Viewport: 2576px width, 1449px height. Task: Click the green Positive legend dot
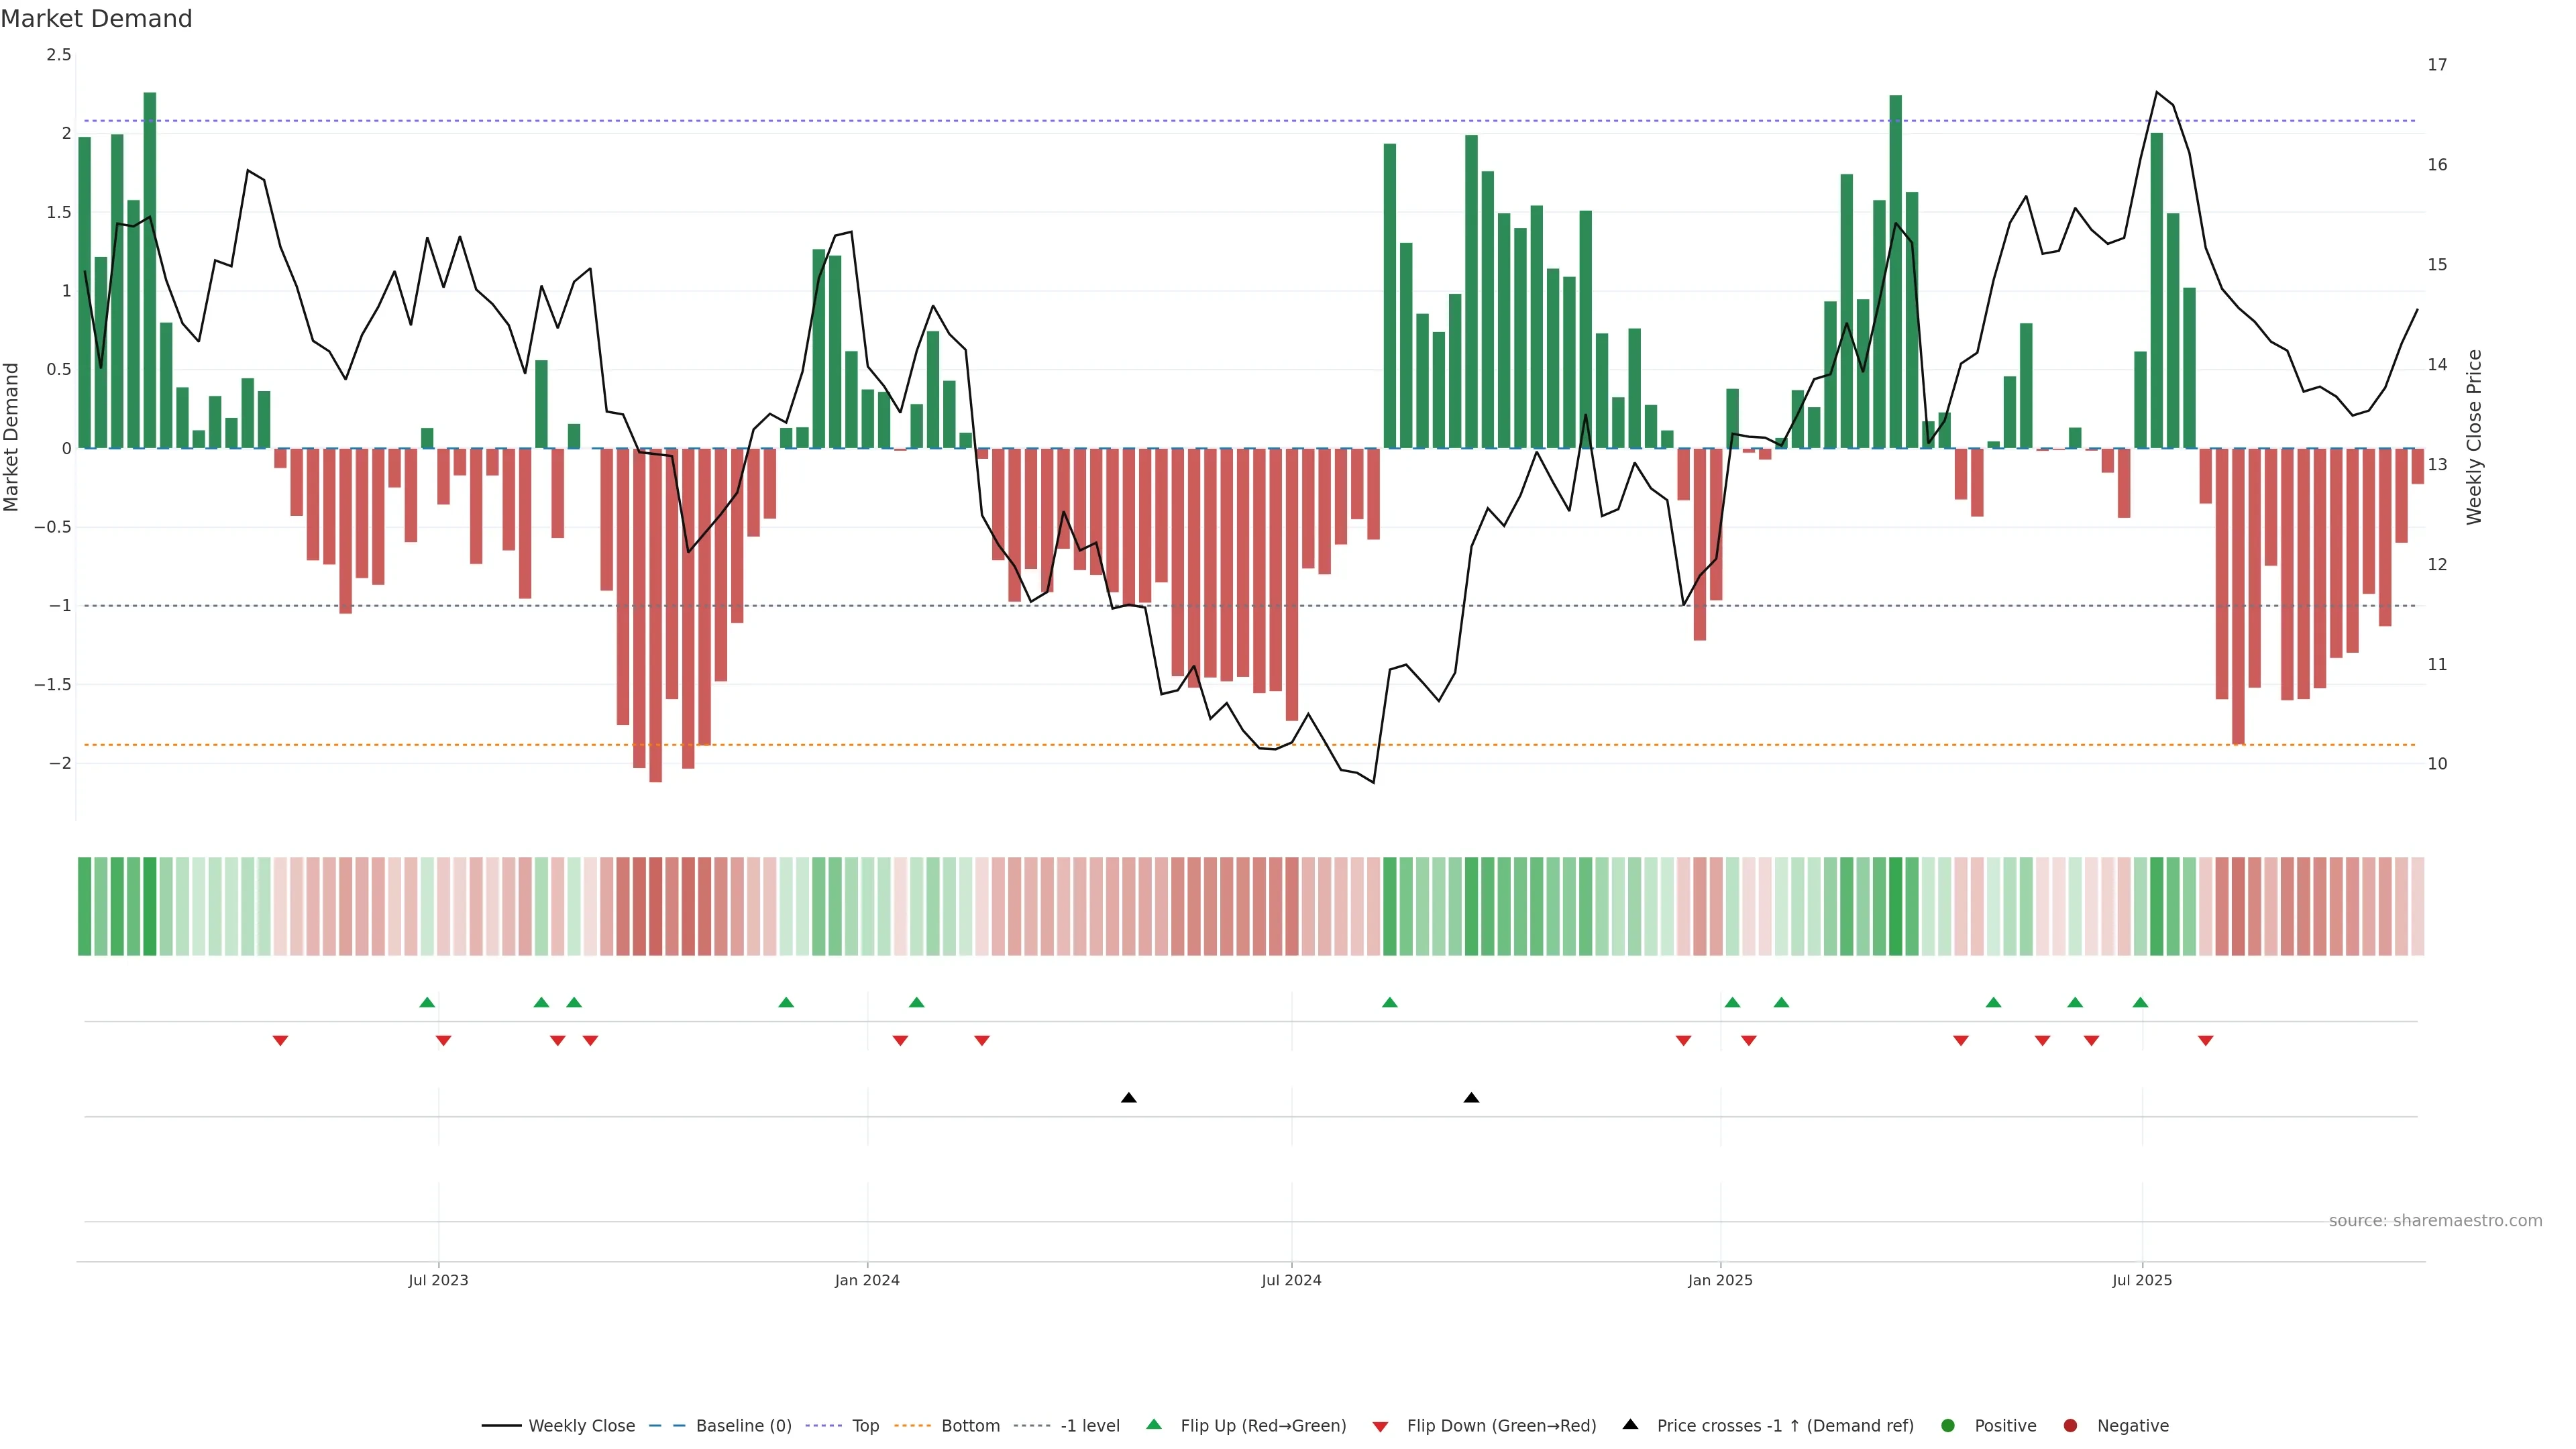coord(1947,1425)
